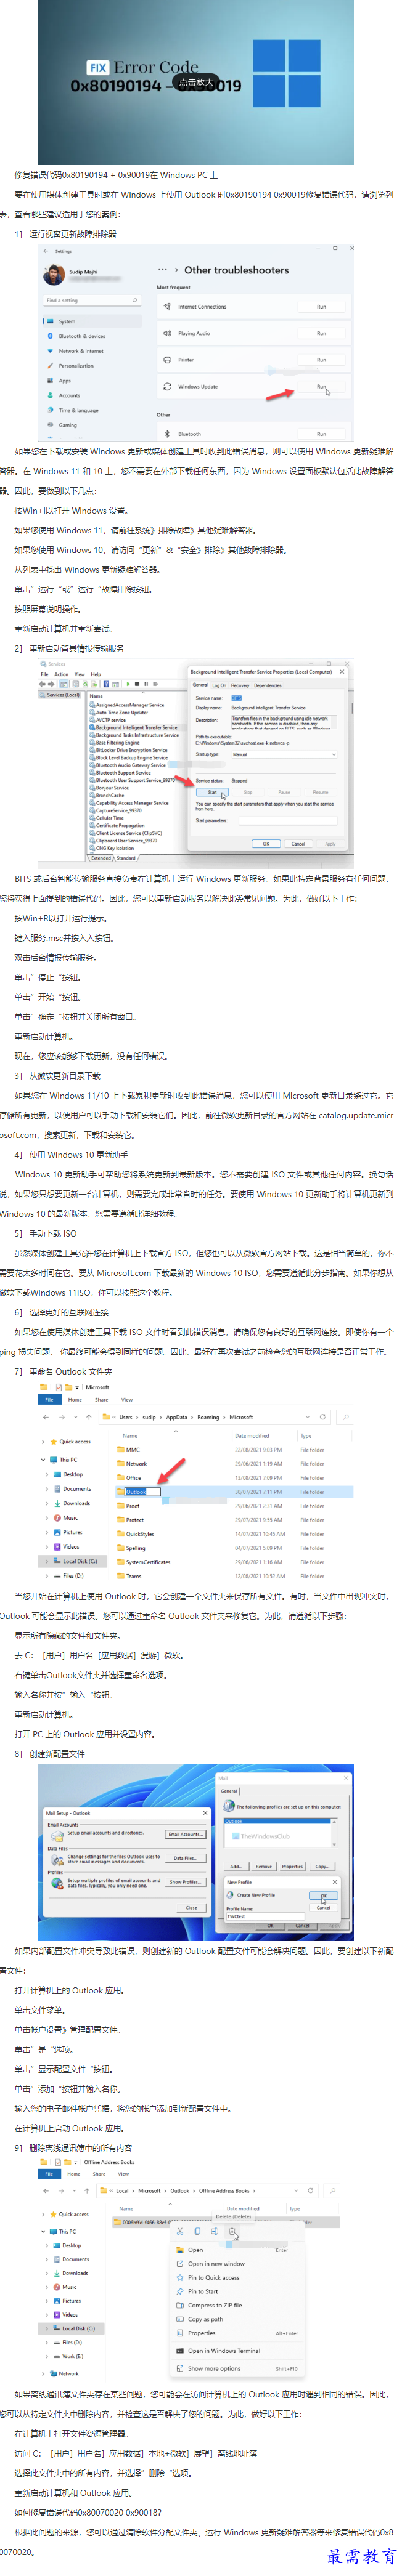Choose Open in Windows Terminal from context menu
This screenshot has width=402, height=2576.
click(x=224, y=2351)
